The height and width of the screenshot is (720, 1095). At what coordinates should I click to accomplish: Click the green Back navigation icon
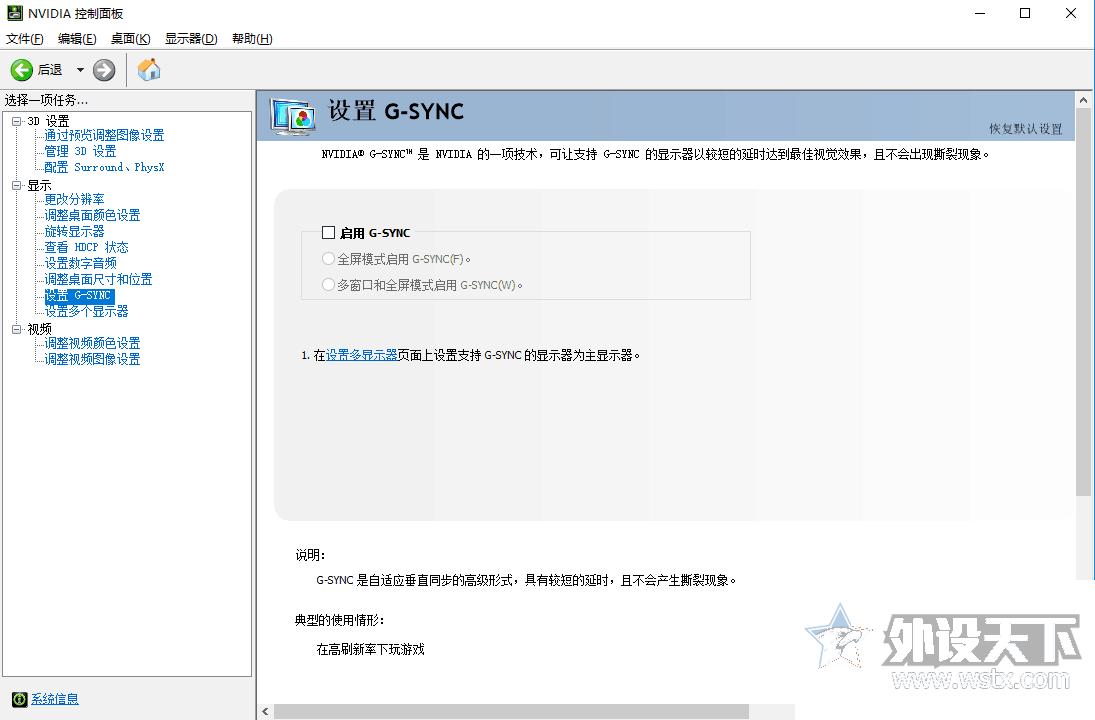pos(22,70)
